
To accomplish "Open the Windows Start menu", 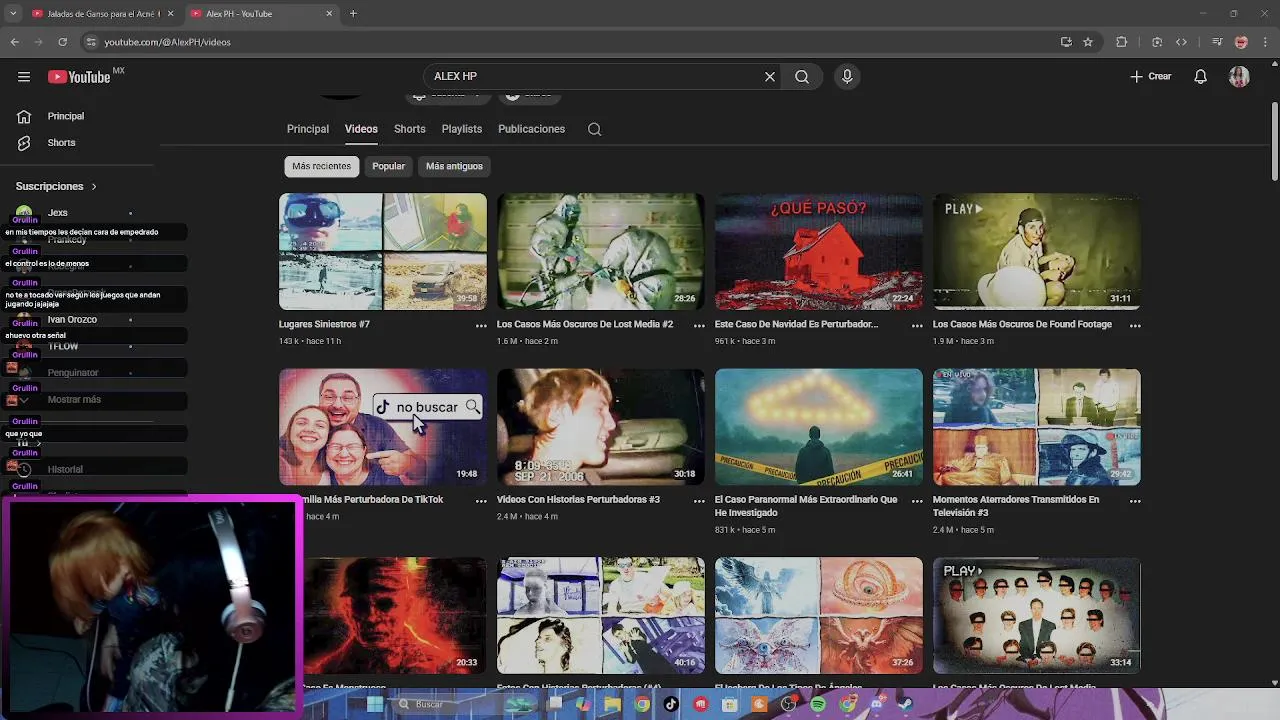I will click(x=374, y=704).
